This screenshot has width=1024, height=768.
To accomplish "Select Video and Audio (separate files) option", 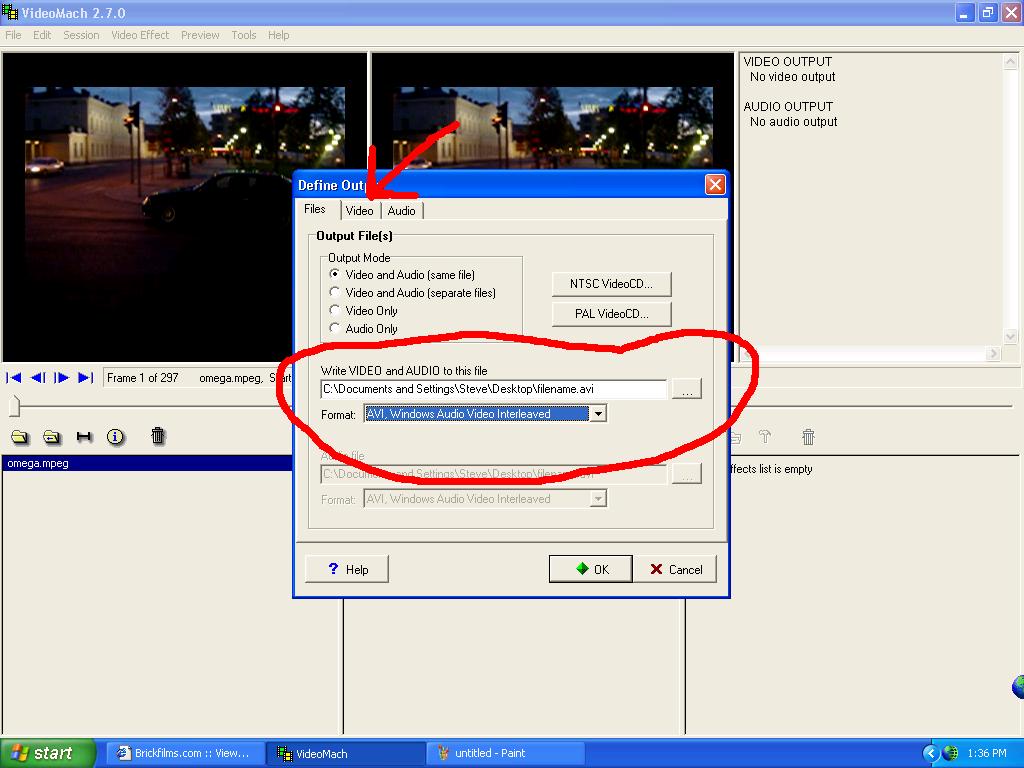I will coord(335,293).
